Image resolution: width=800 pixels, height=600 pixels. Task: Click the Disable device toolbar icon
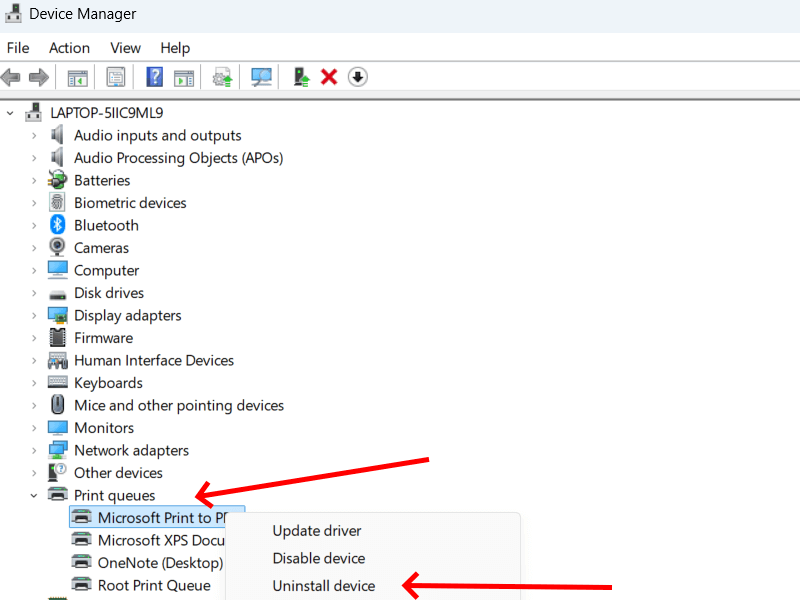(x=357, y=77)
